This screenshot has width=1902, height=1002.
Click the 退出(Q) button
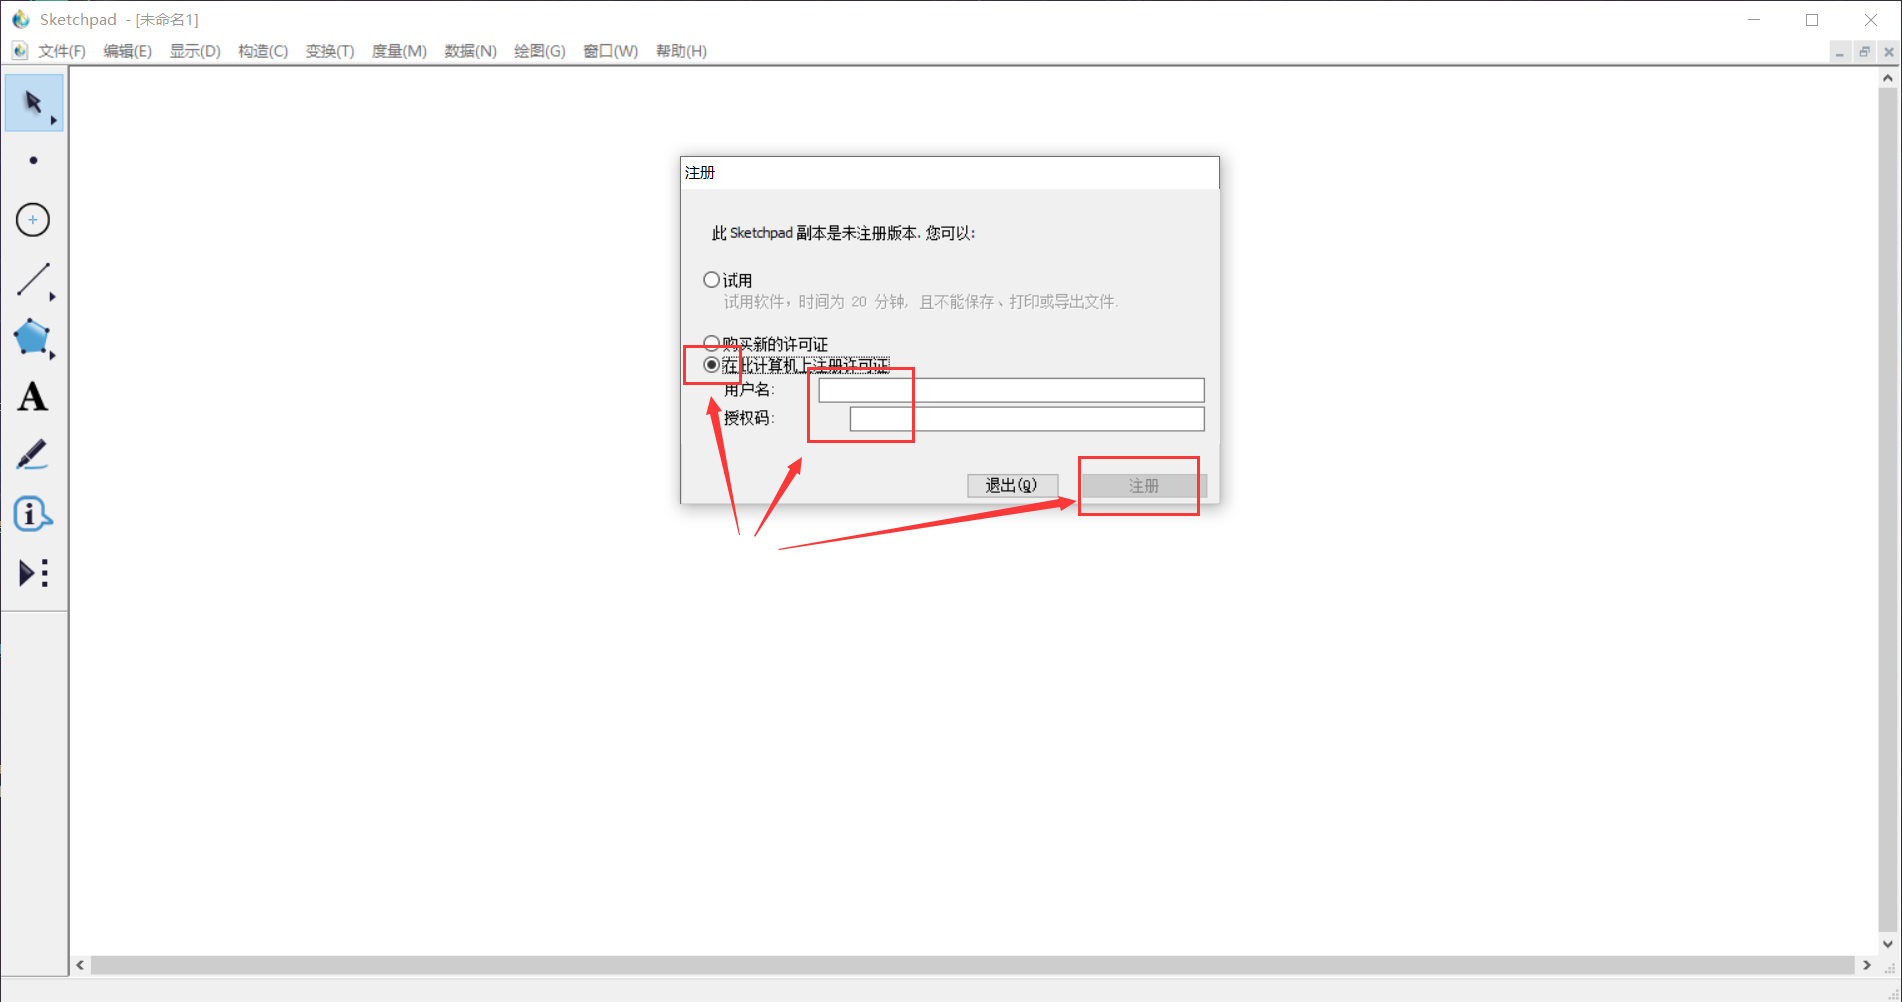(1012, 485)
